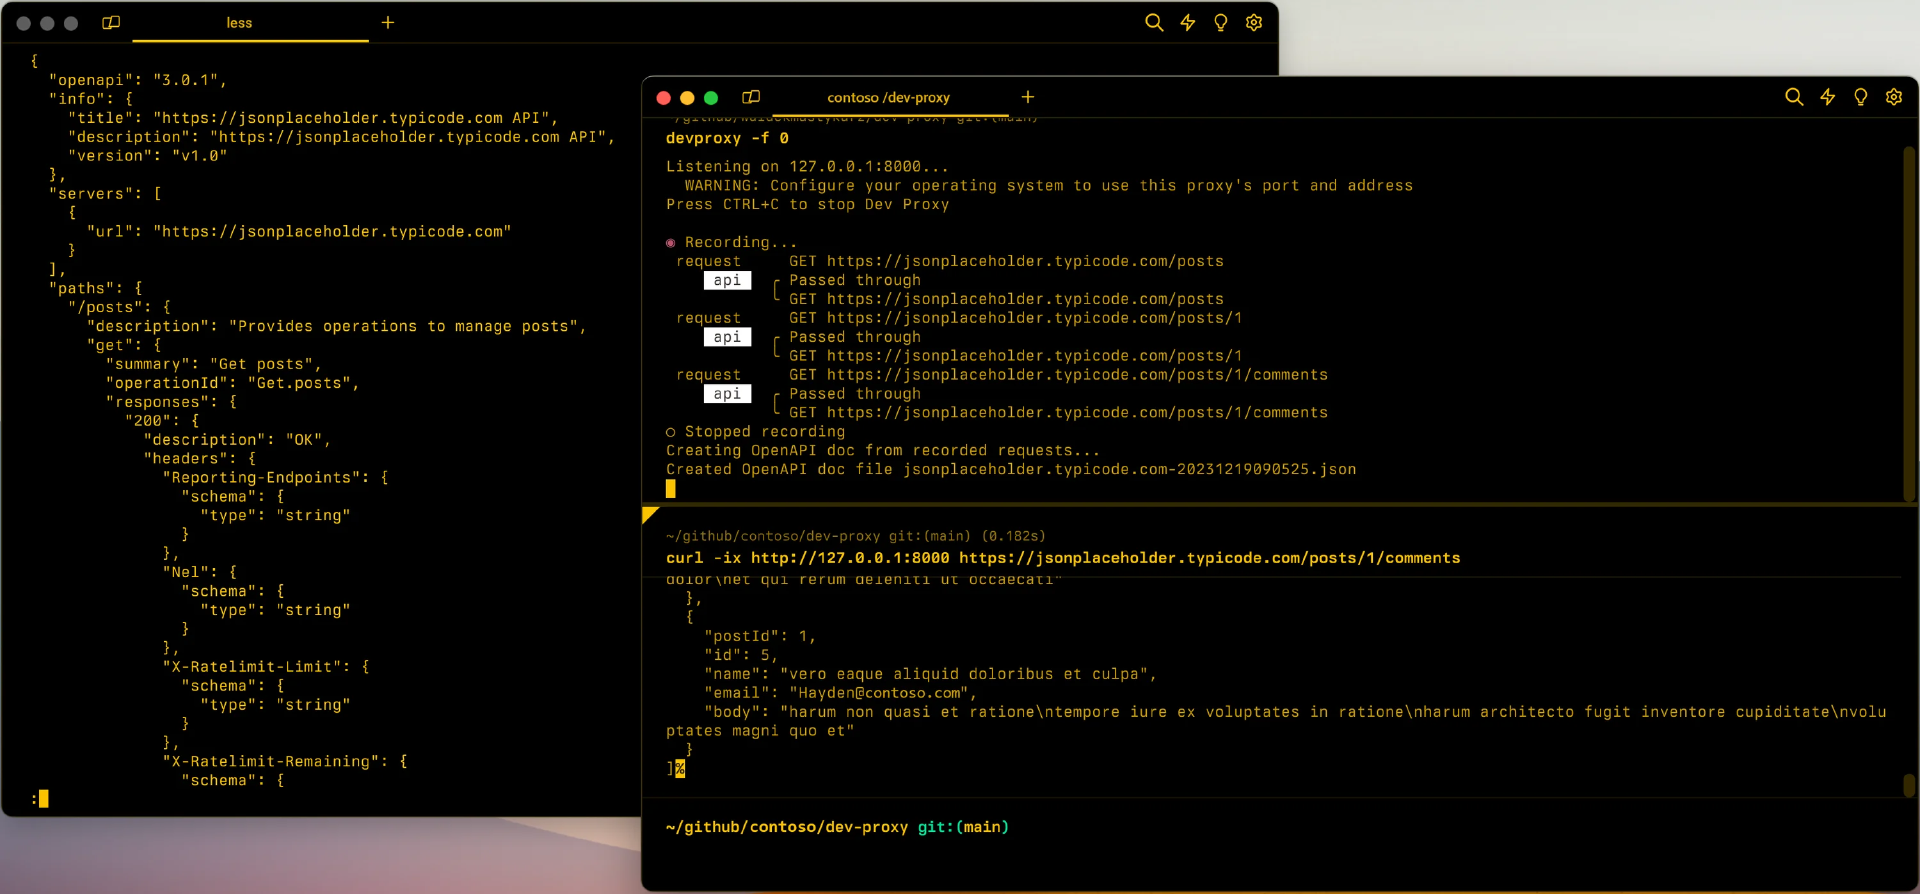This screenshot has height=894, width=1920.
Task: Click the curl -ix command line
Action: pos(1063,558)
